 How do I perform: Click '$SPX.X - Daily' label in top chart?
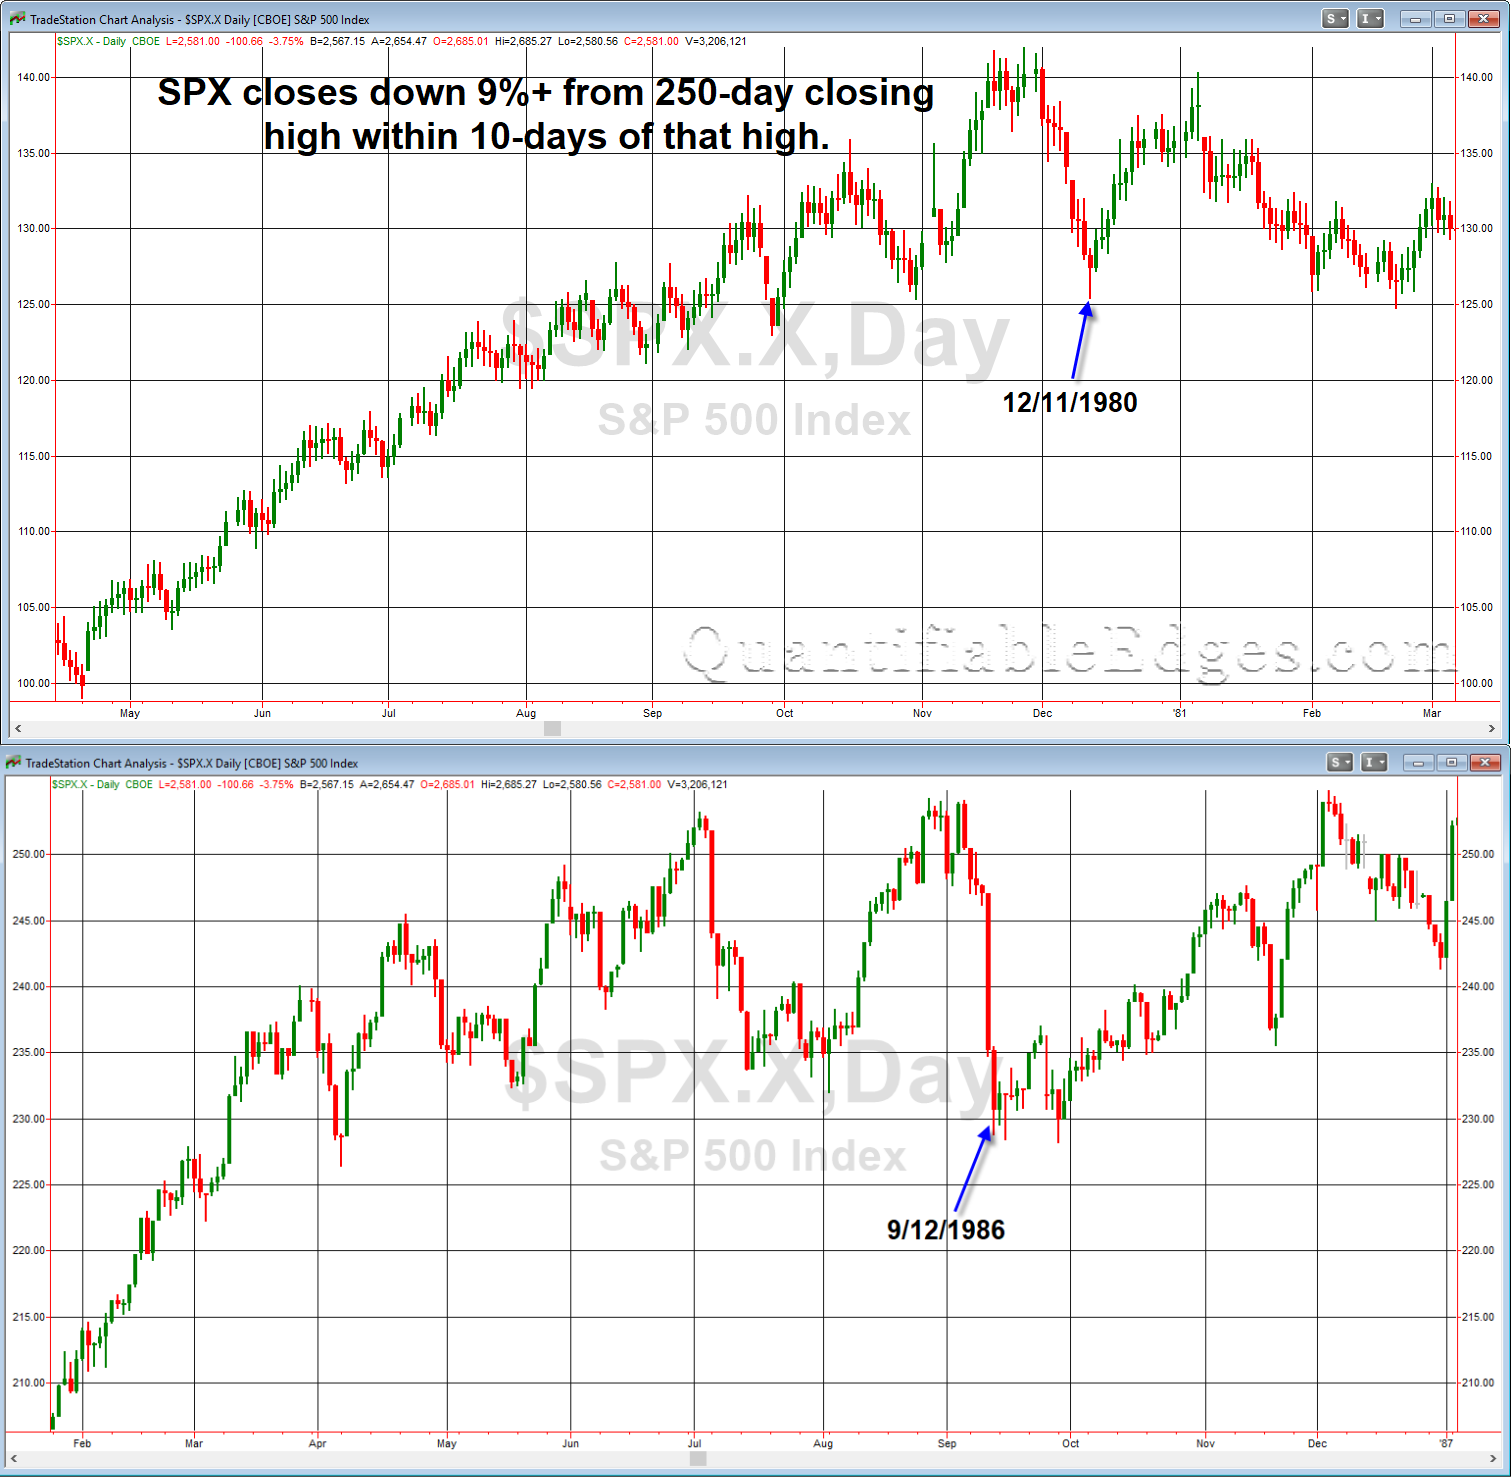click(91, 42)
